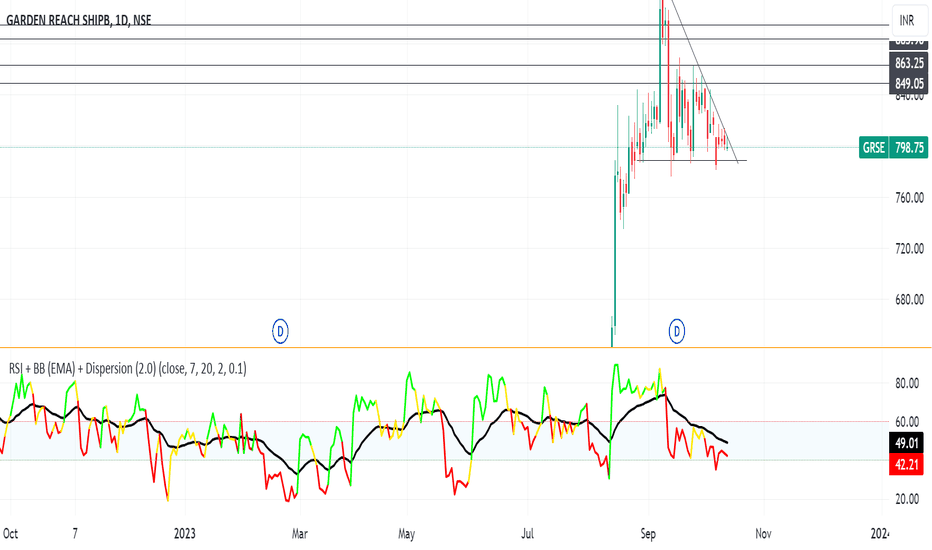Click the GARDEN REACH SHIPB symbol title
This screenshot has height=550, width=932.
[x=78, y=20]
